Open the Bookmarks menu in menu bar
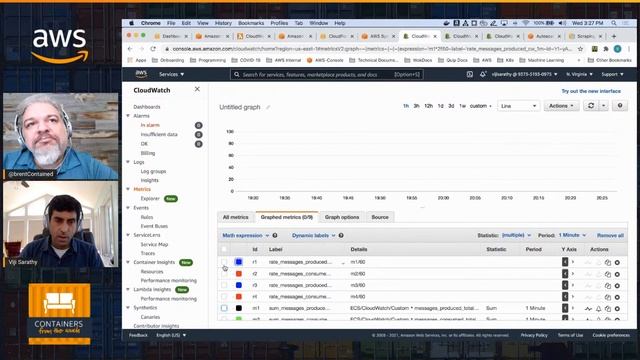Screen dimensions: 640x360 (x=251, y=23)
